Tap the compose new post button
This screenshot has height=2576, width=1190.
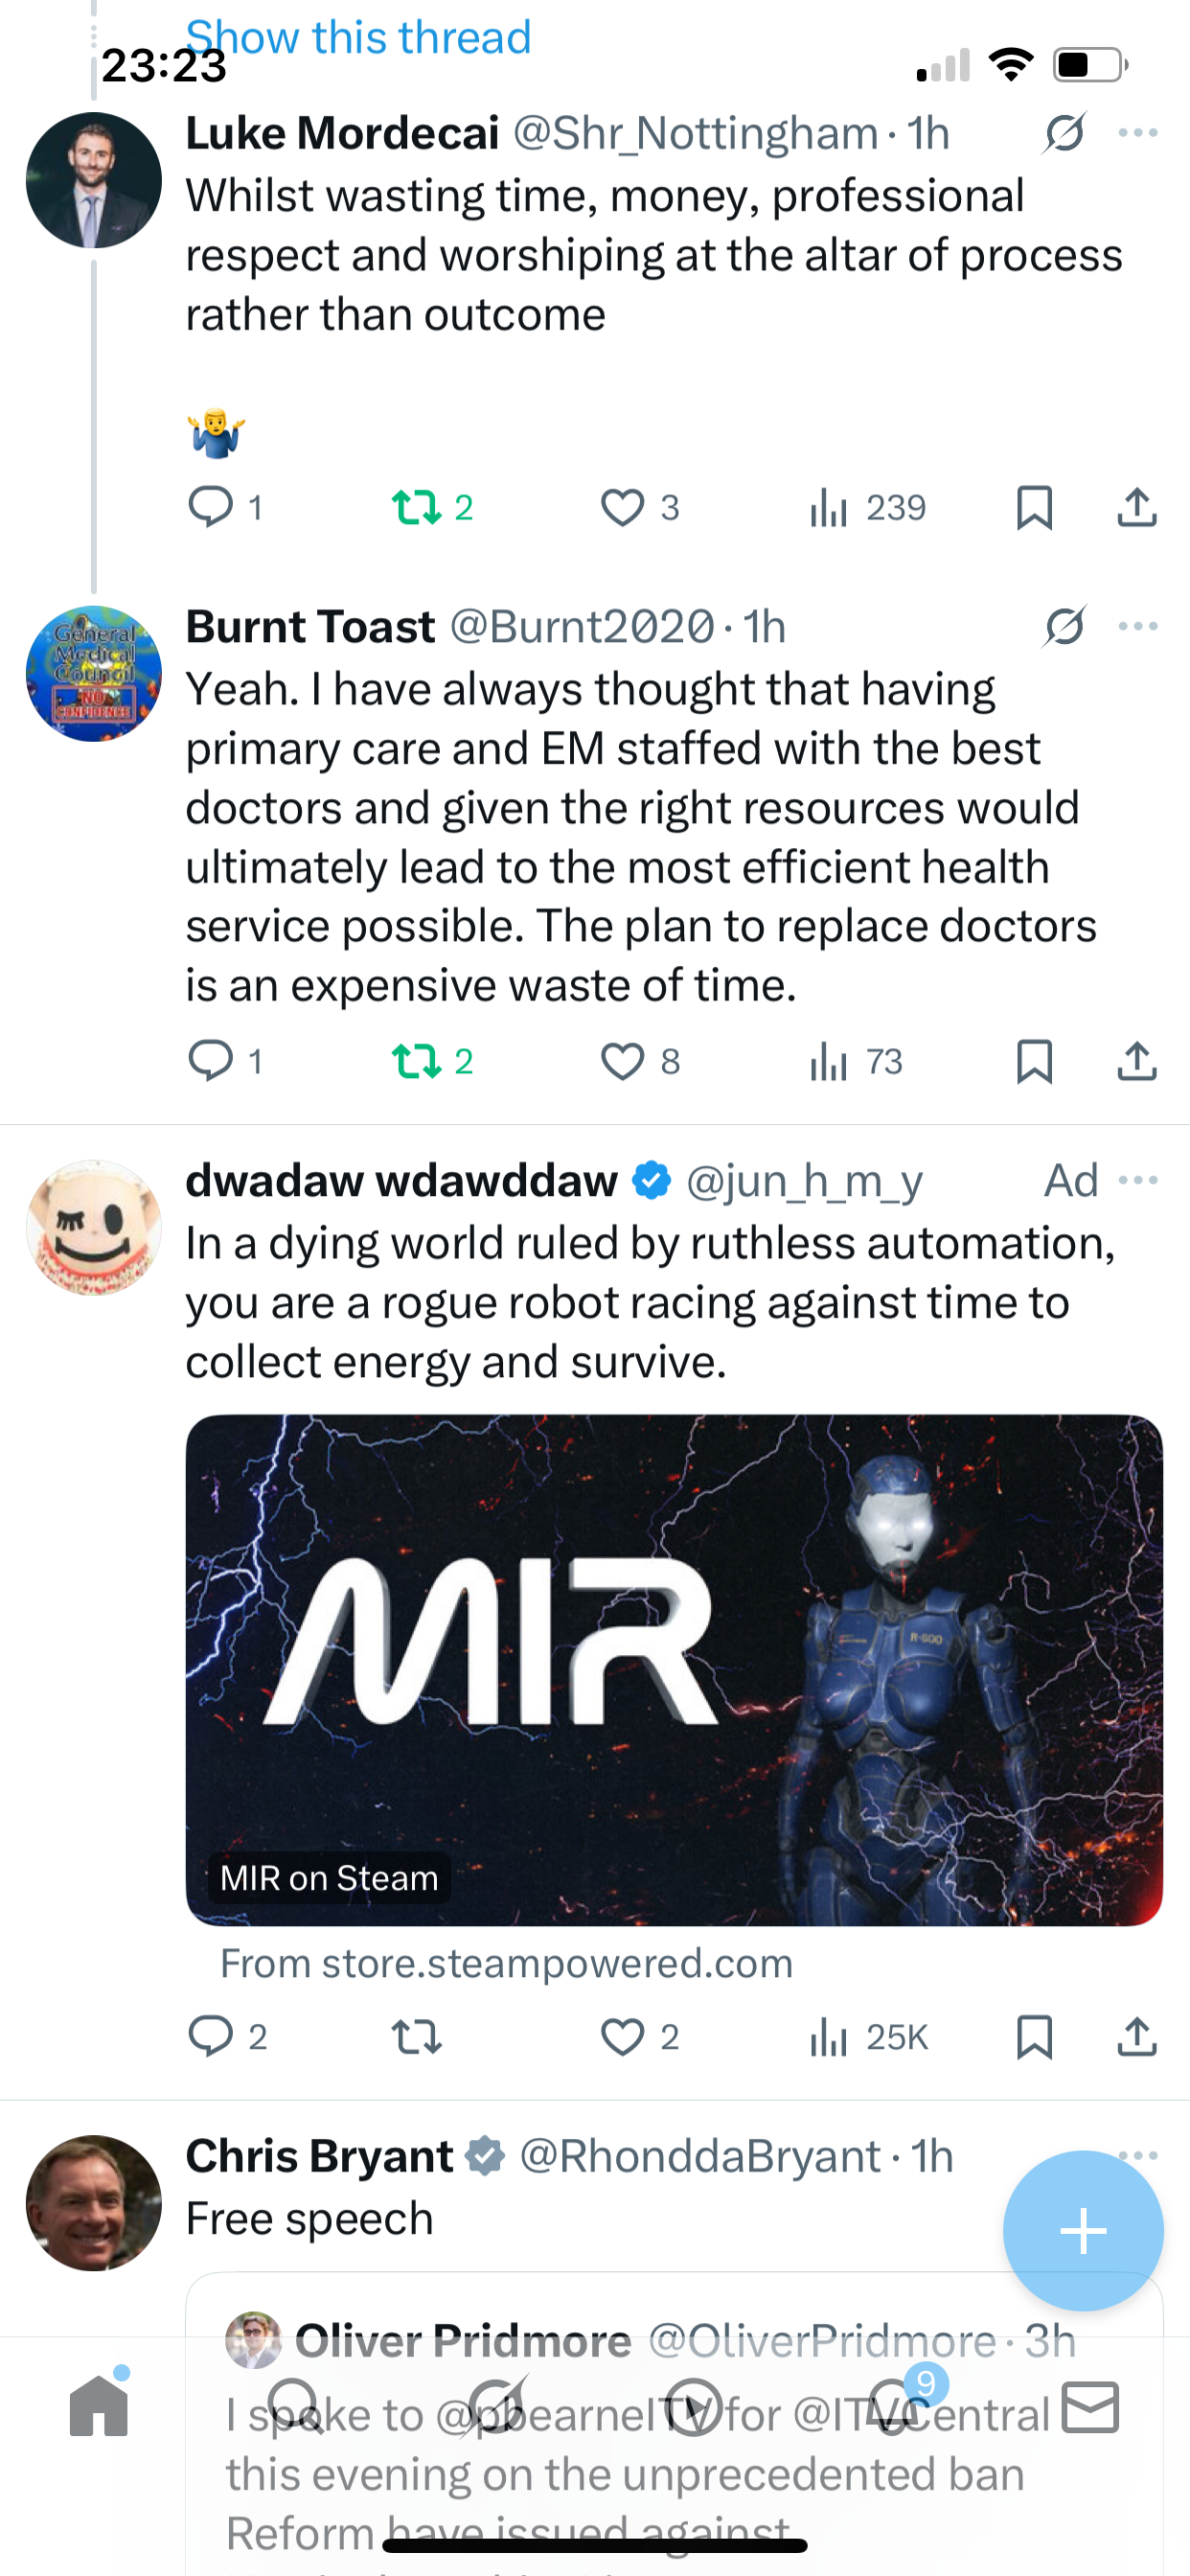click(x=1083, y=2231)
